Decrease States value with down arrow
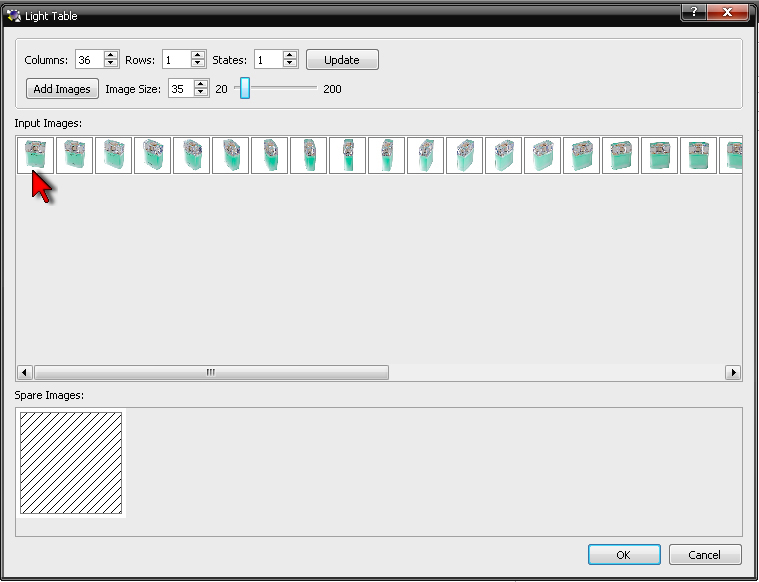The image size is (759, 582). [x=289, y=63]
